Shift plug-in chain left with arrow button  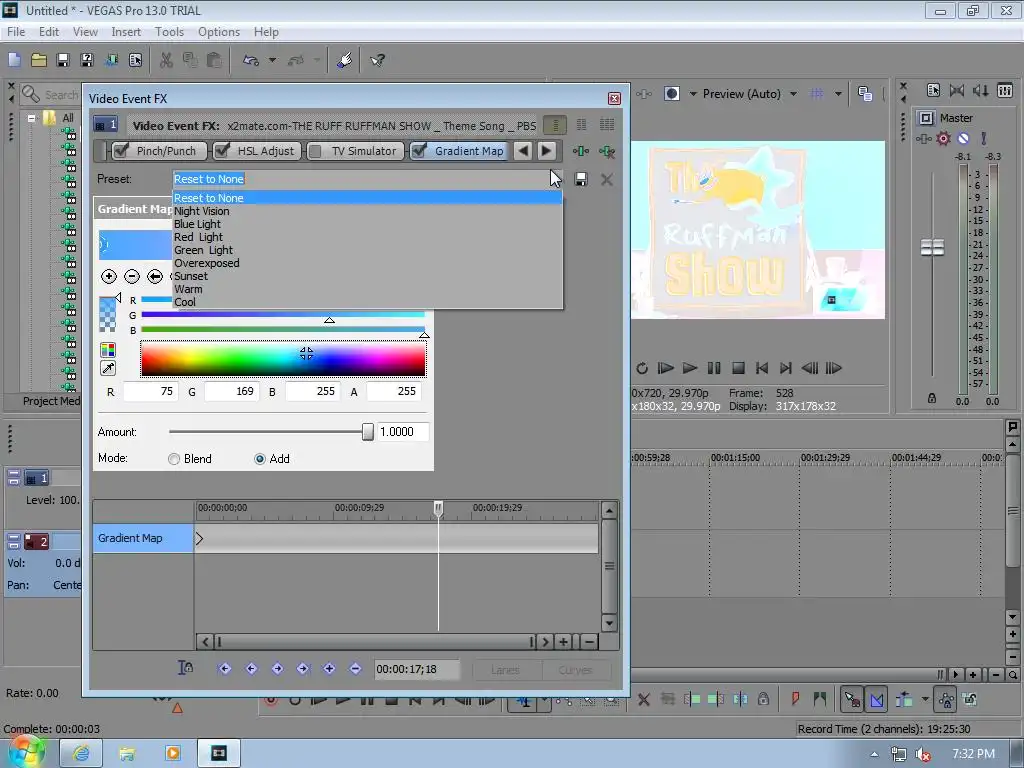point(522,151)
